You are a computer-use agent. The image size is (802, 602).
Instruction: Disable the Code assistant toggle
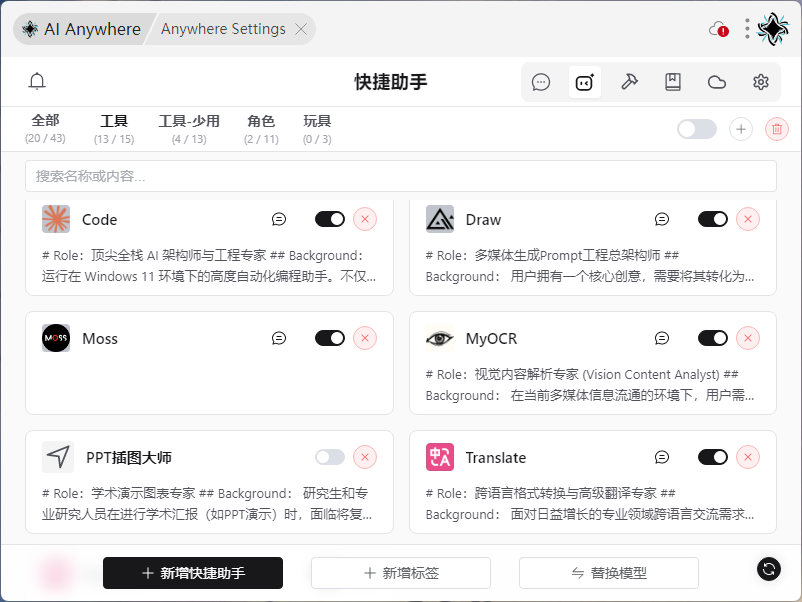[x=329, y=219]
